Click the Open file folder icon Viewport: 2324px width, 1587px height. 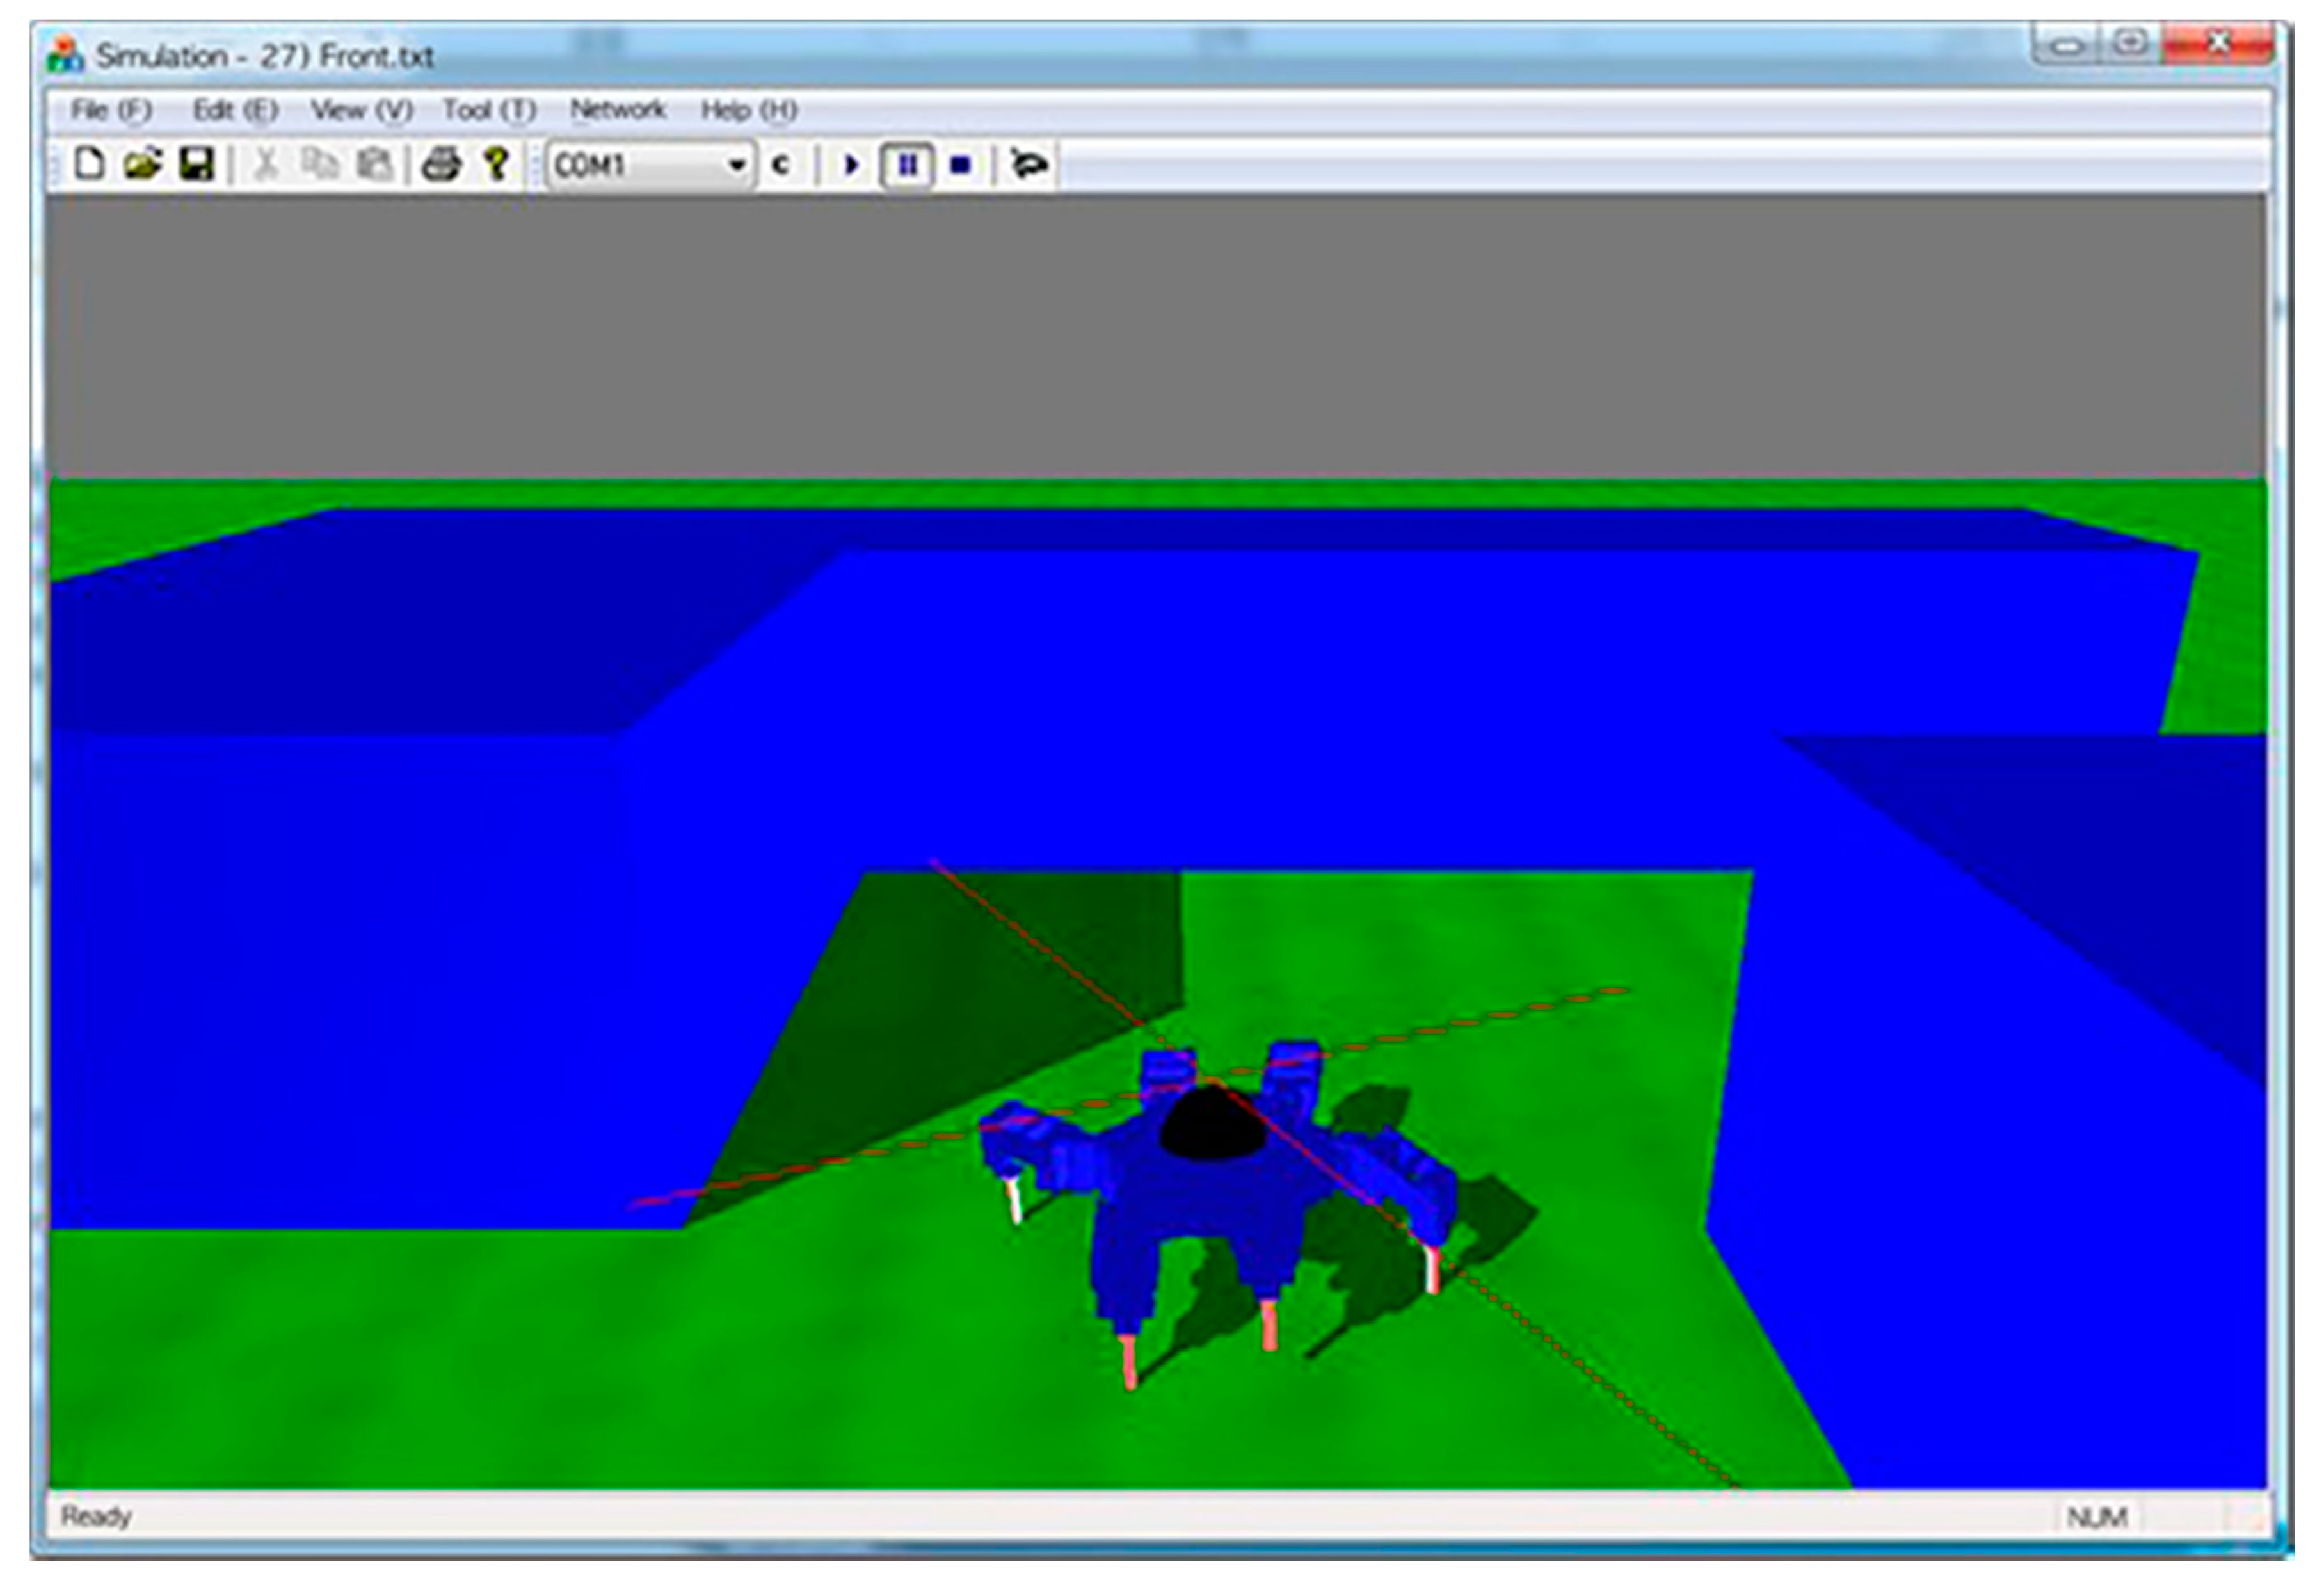[x=143, y=163]
